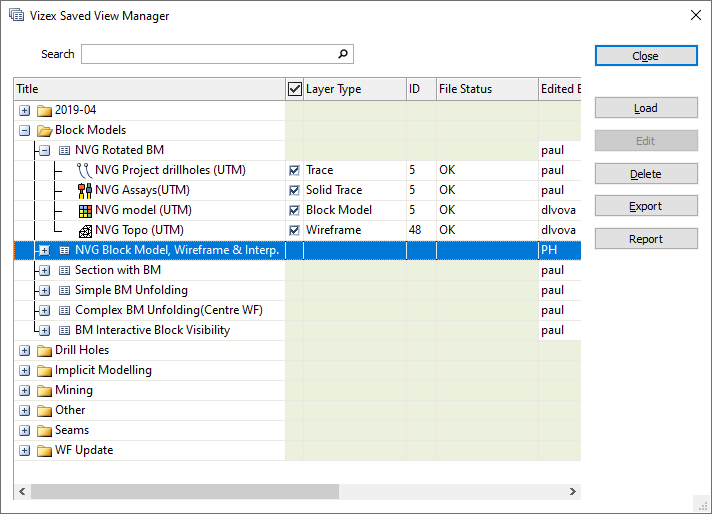Click the Vizex Saved View Manager title icon
The image size is (712, 516).
pos(16,15)
